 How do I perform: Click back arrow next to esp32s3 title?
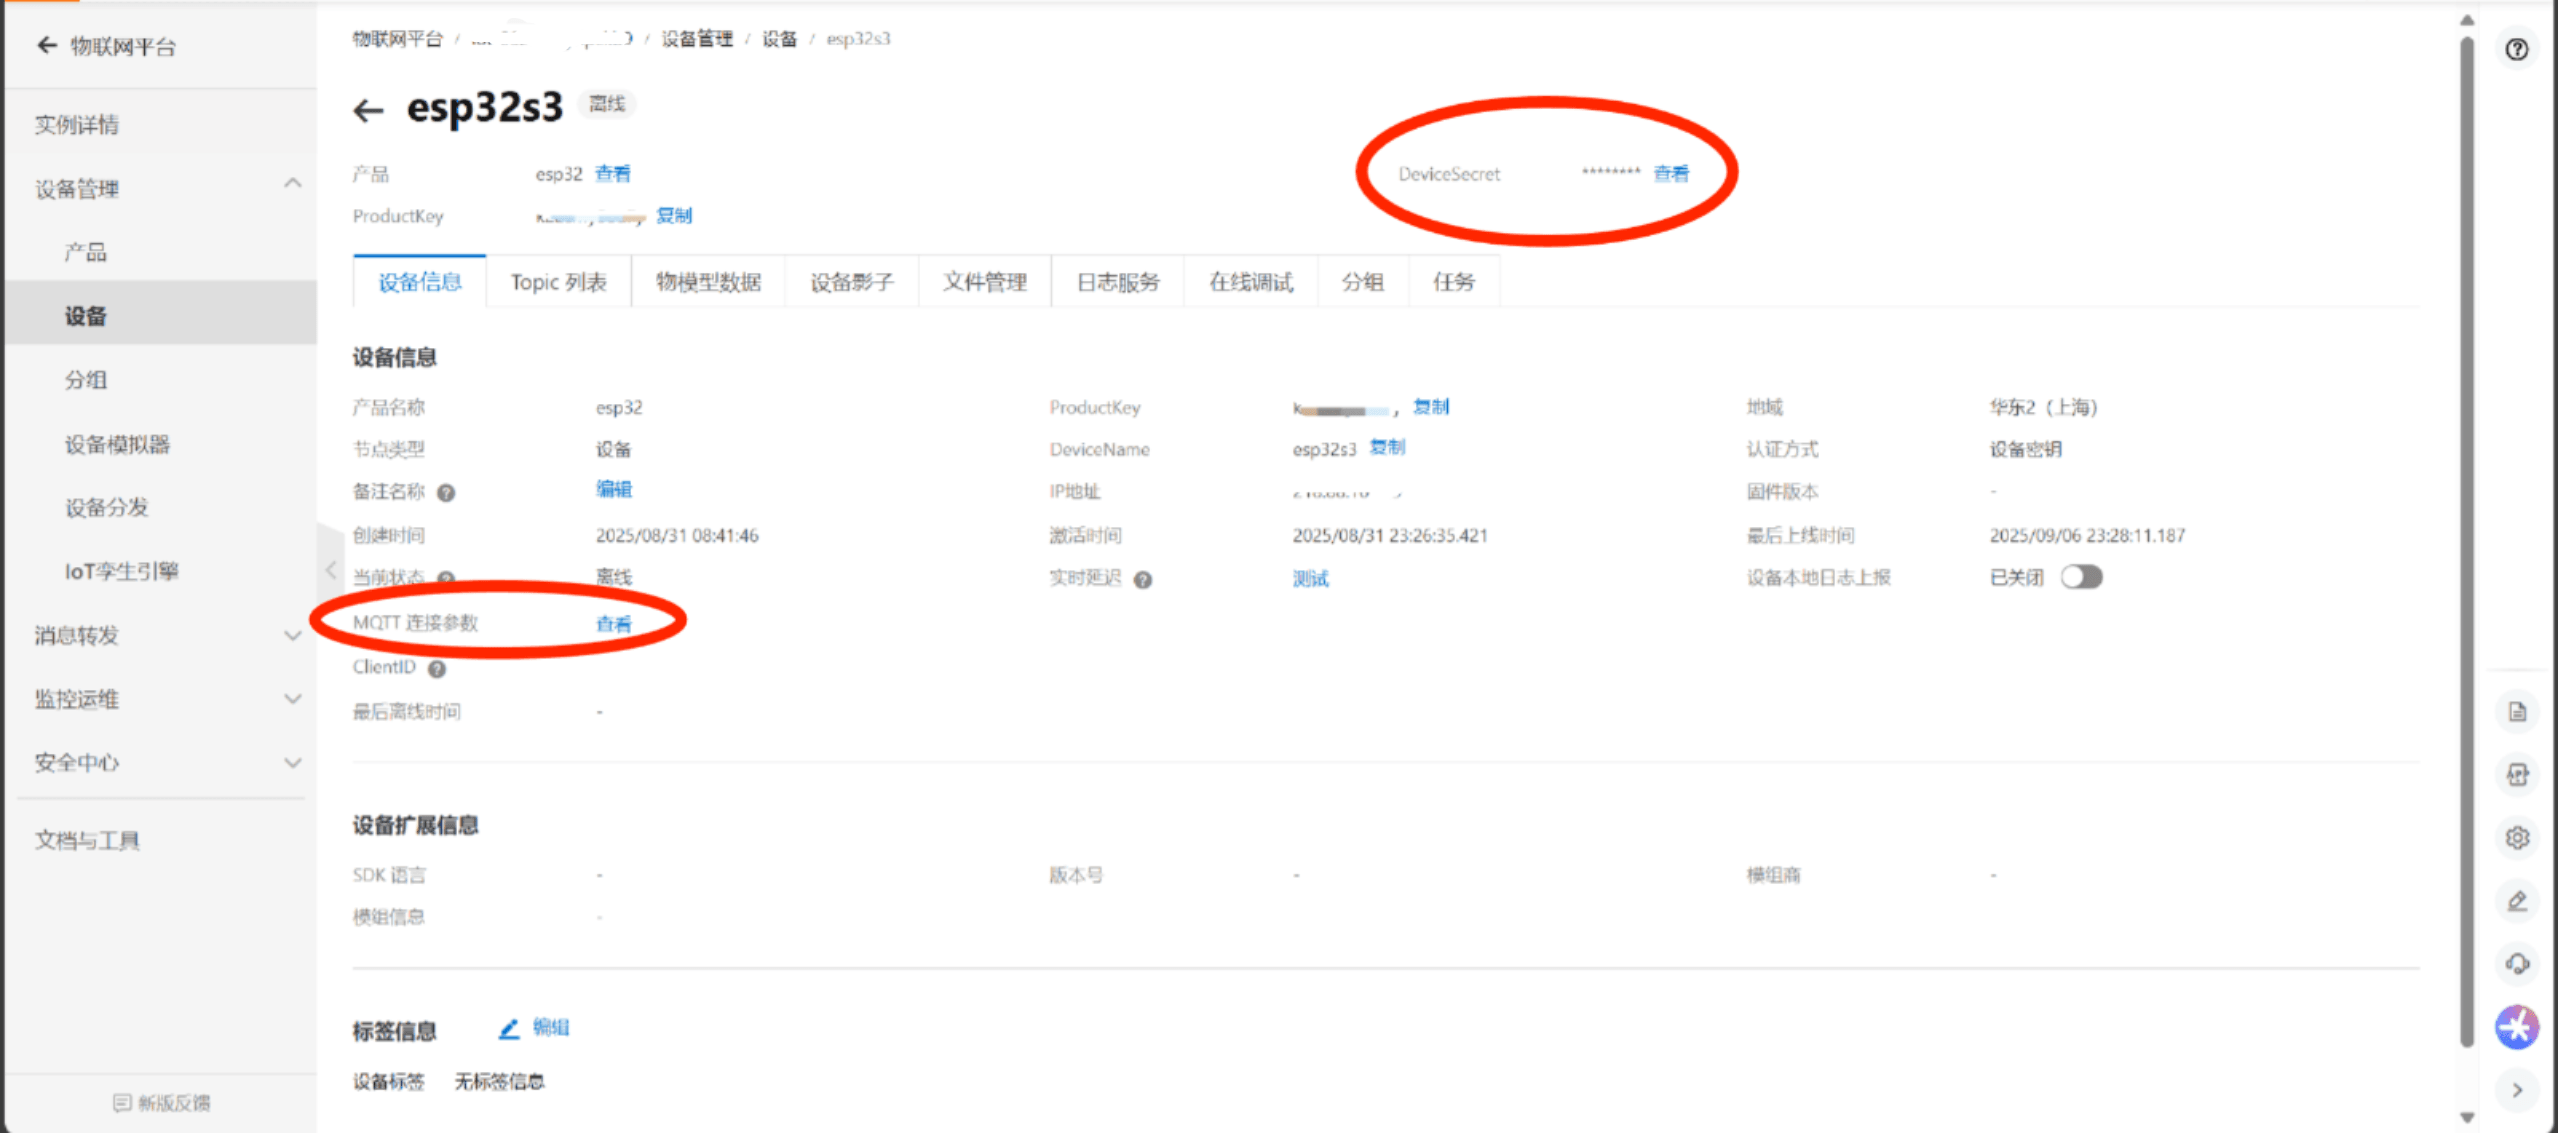(368, 110)
